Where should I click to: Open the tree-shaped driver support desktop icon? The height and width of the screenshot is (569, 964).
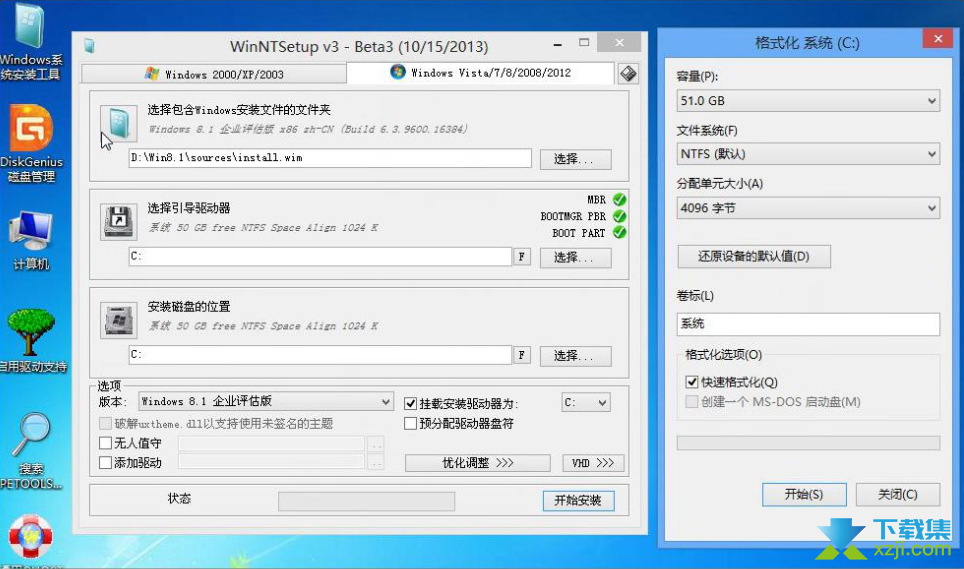[32, 341]
